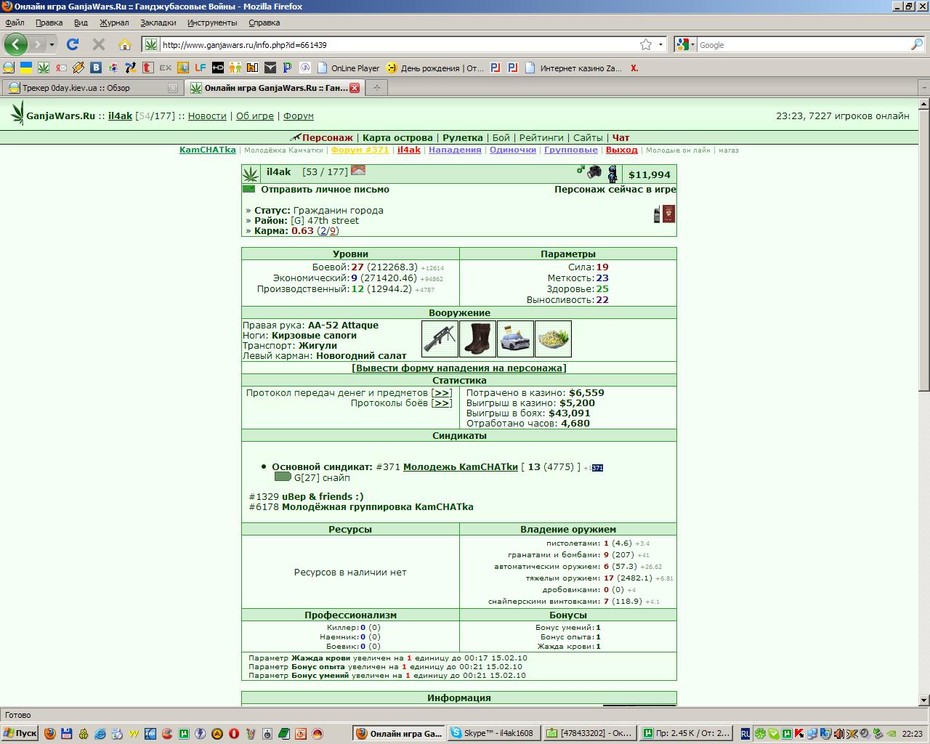
Task: Click the Home page icon
Action: click(x=125, y=44)
